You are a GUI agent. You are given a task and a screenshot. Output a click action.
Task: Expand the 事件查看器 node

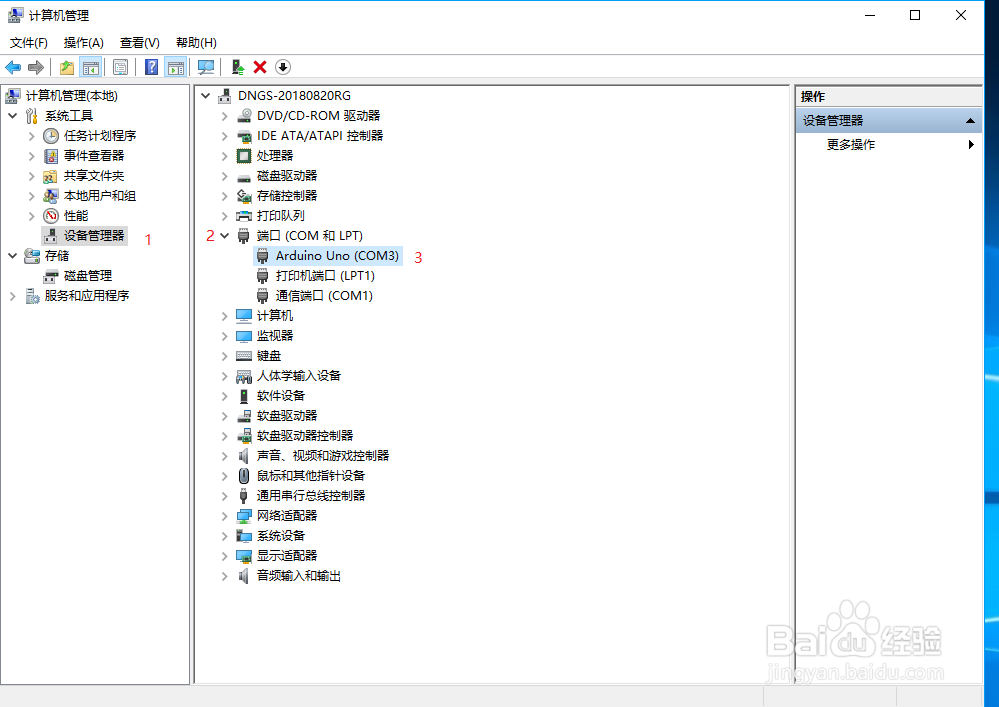(x=31, y=156)
